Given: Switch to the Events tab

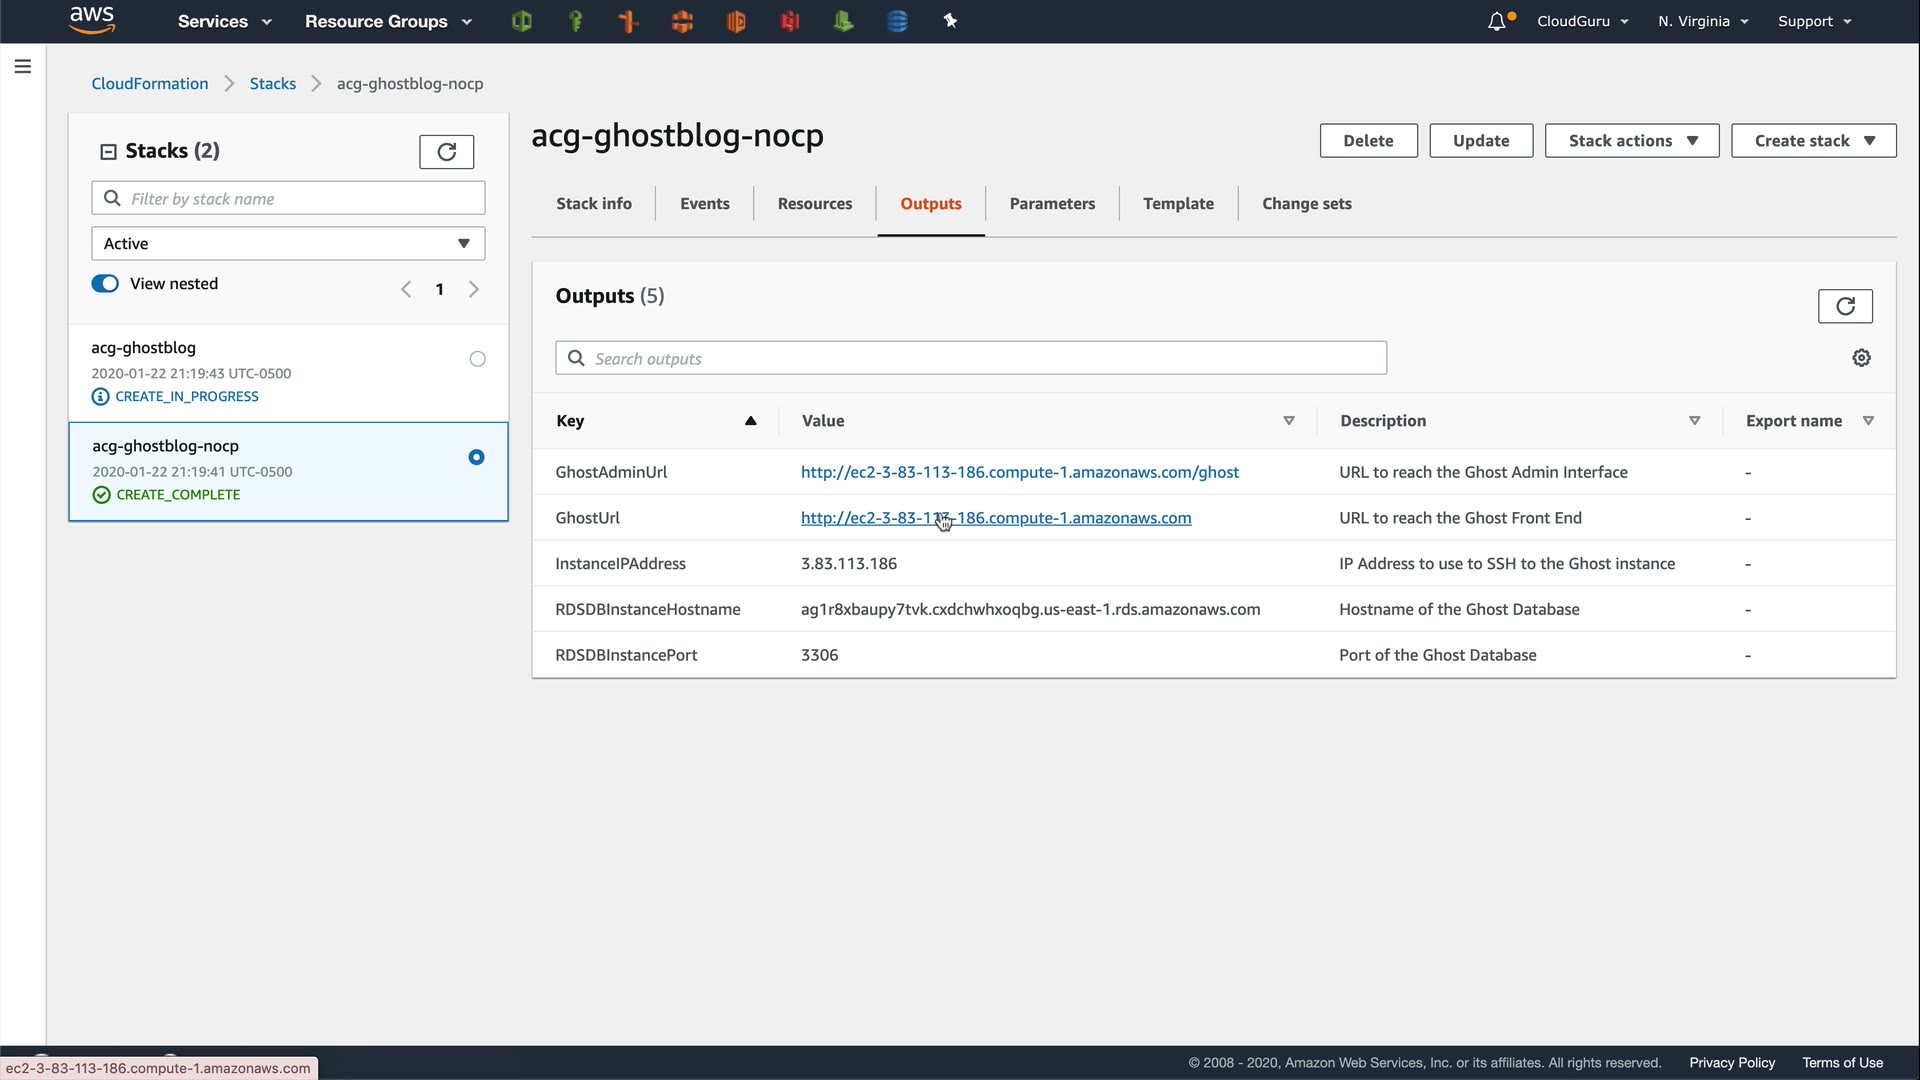Looking at the screenshot, I should [x=704, y=204].
